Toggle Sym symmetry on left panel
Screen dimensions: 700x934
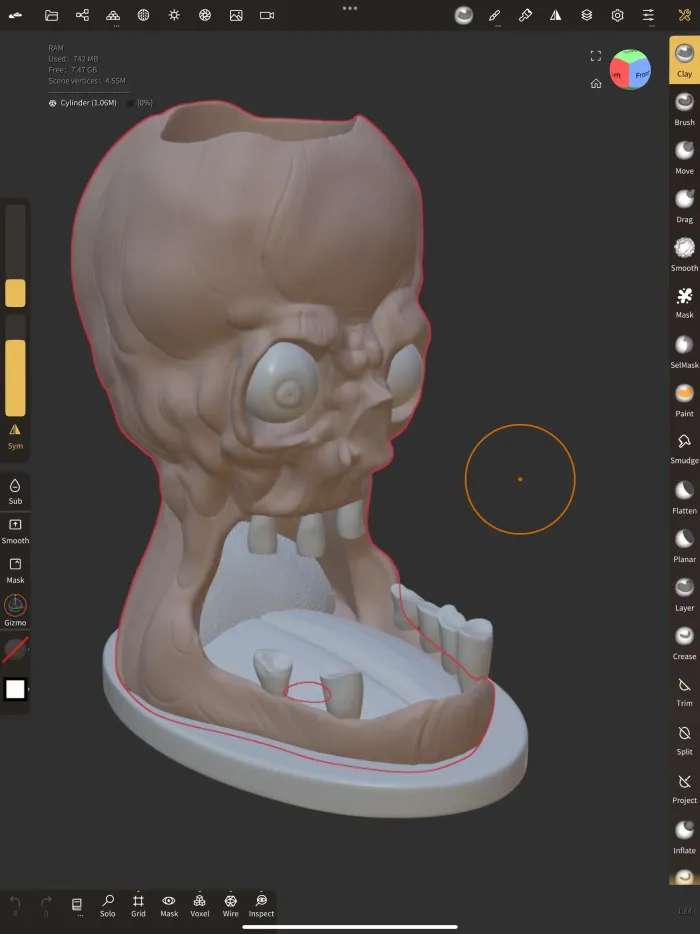click(15, 435)
